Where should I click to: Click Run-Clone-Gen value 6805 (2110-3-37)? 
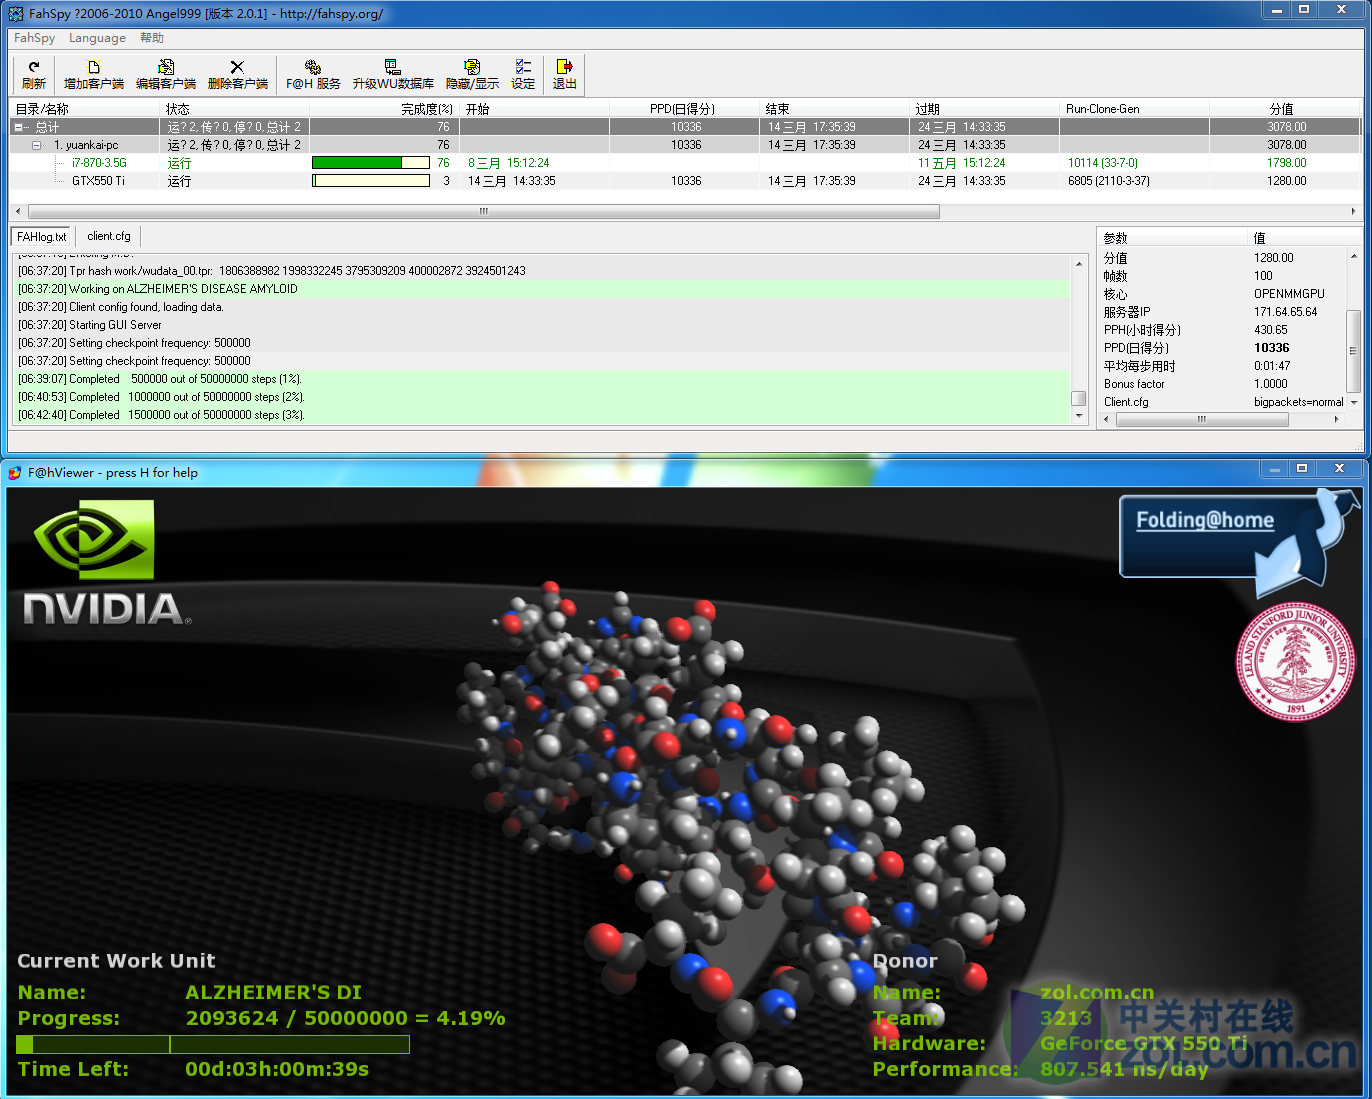coord(1108,181)
